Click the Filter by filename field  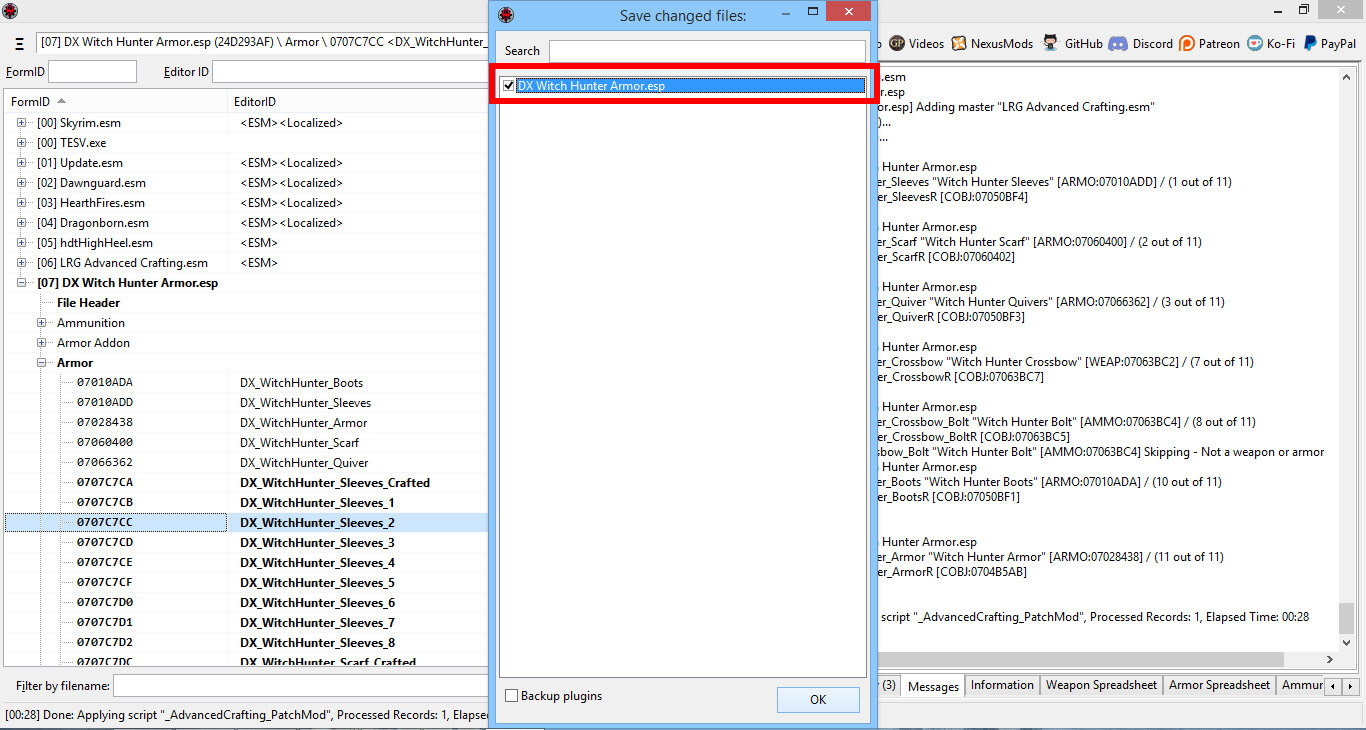pos(300,686)
